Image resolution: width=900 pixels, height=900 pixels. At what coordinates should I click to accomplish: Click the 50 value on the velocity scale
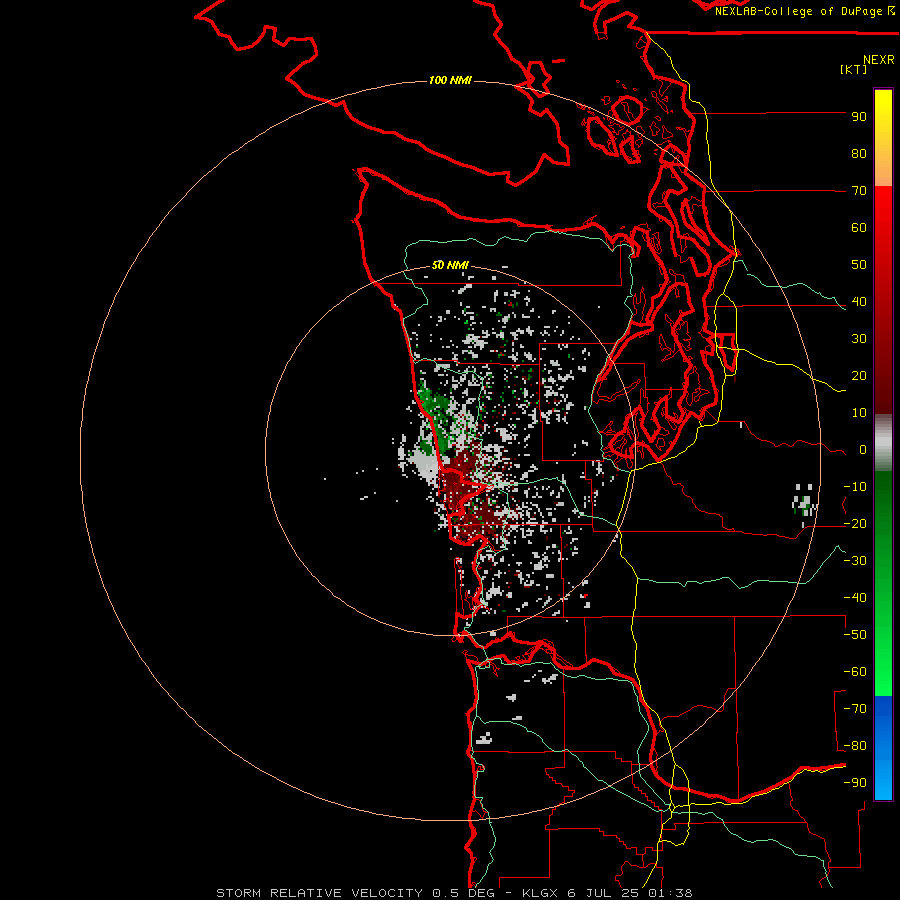859,265
